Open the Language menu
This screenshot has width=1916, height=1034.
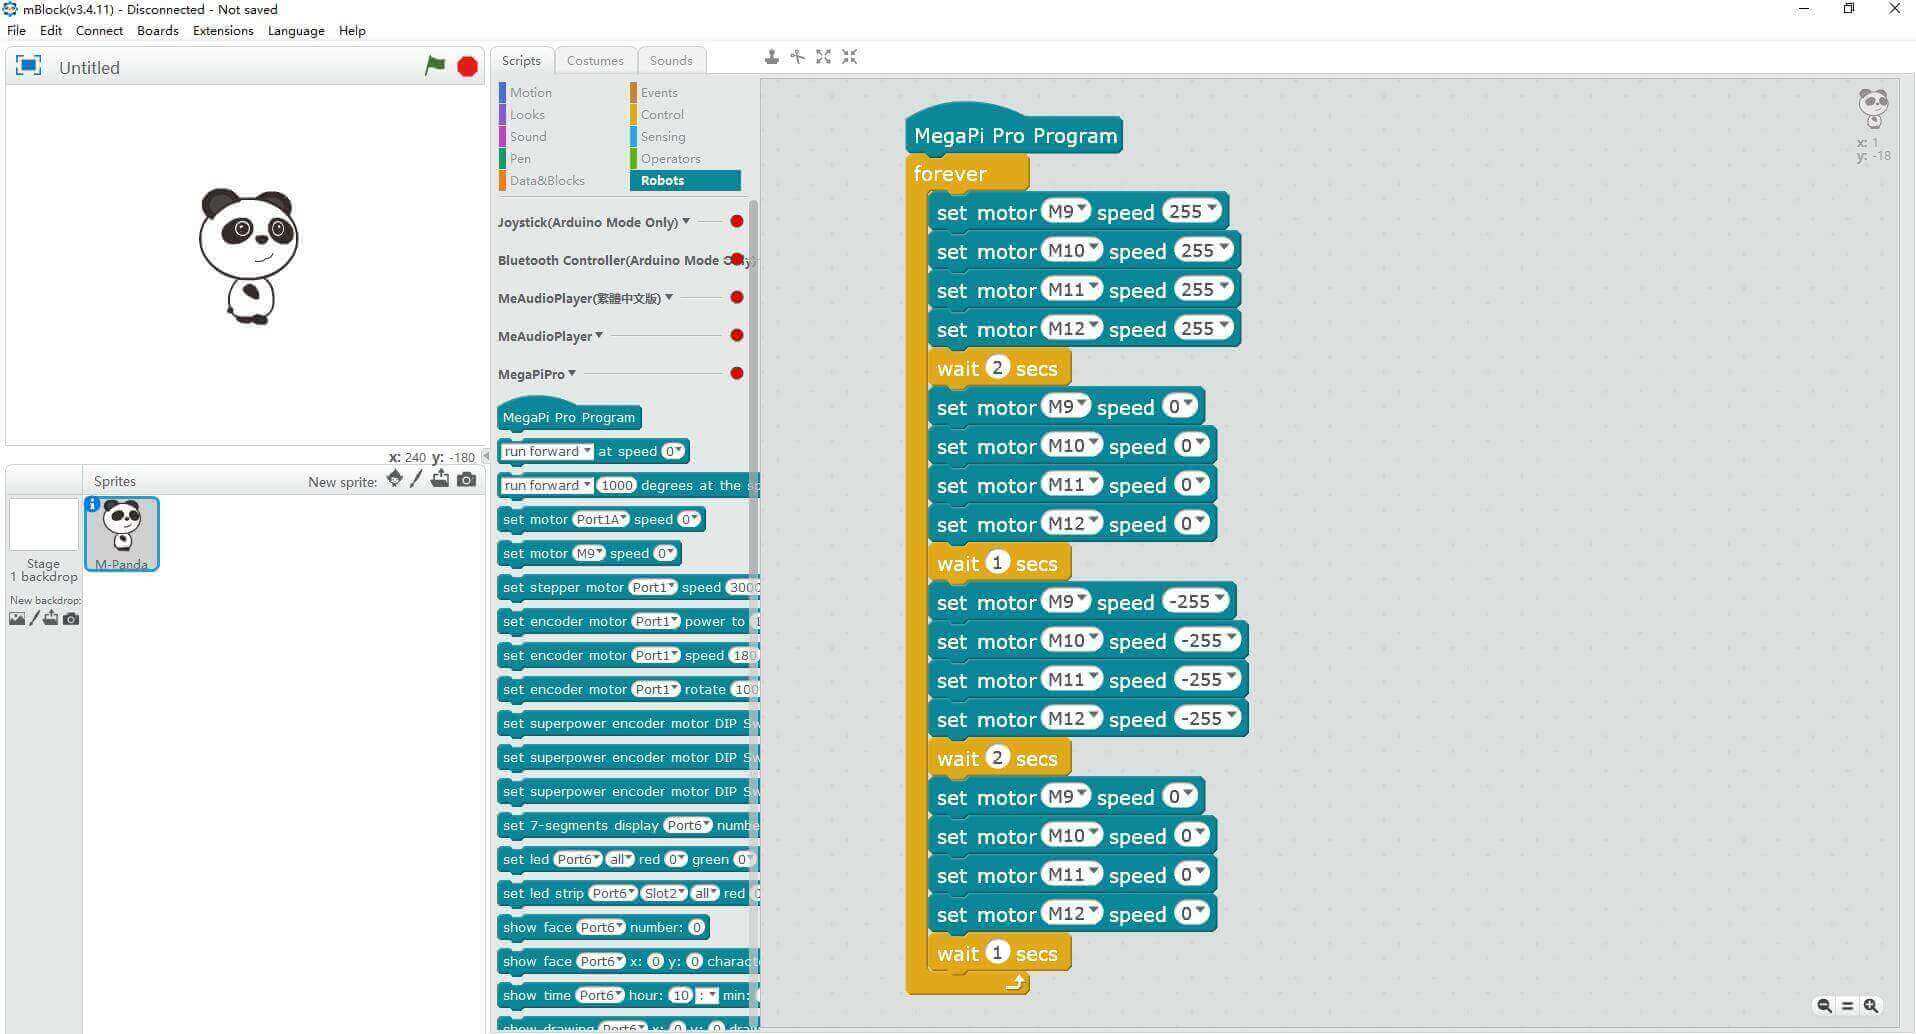pyautogui.click(x=296, y=30)
